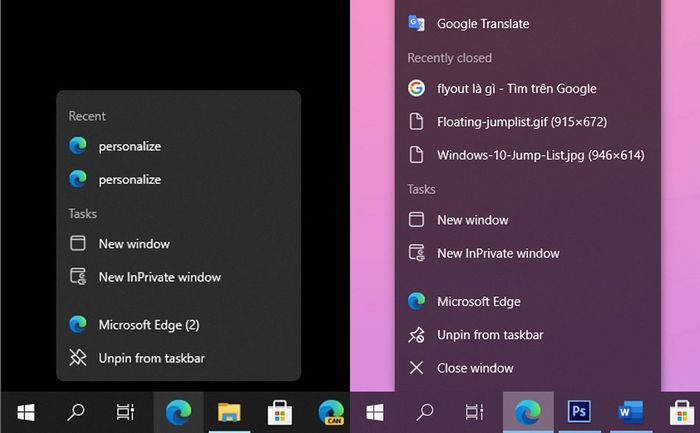700x433 pixels.
Task: Launch Word from the taskbar
Action: [x=630, y=411]
